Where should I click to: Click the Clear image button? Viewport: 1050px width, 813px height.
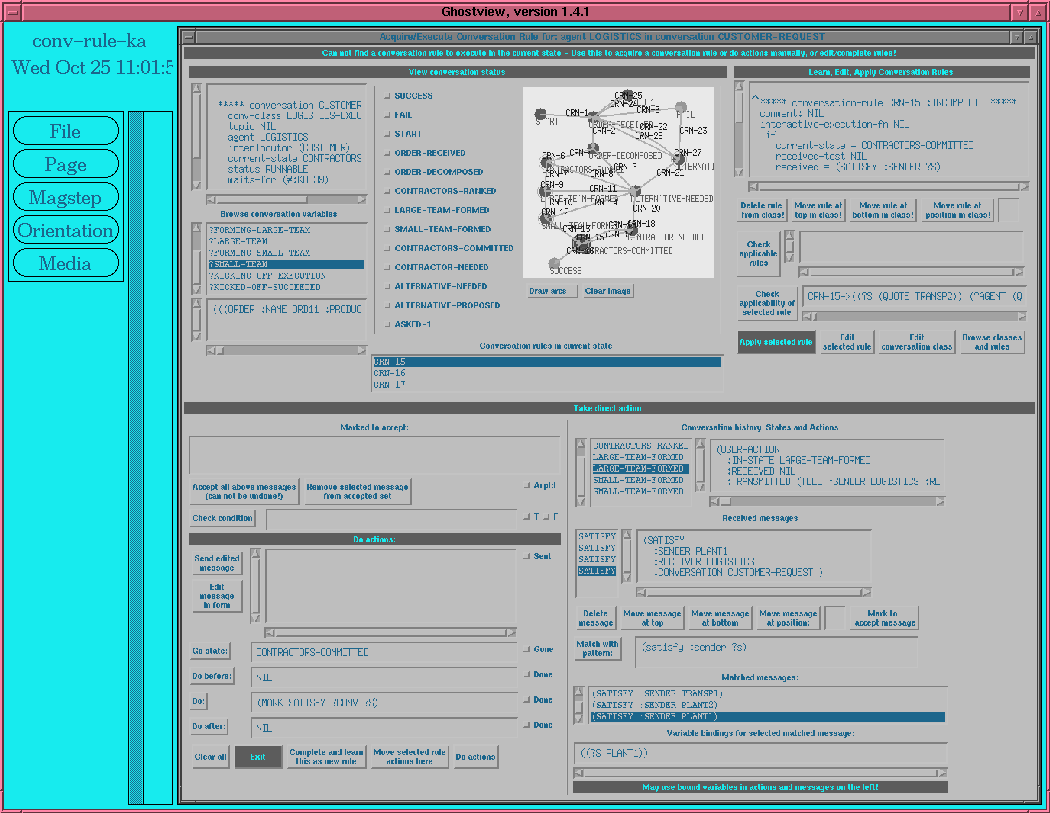607,291
